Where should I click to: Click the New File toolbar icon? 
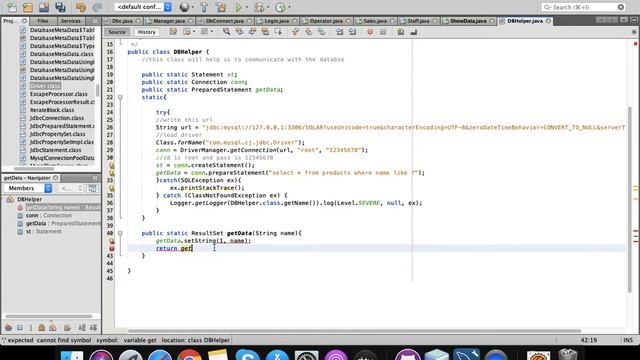point(12,7)
